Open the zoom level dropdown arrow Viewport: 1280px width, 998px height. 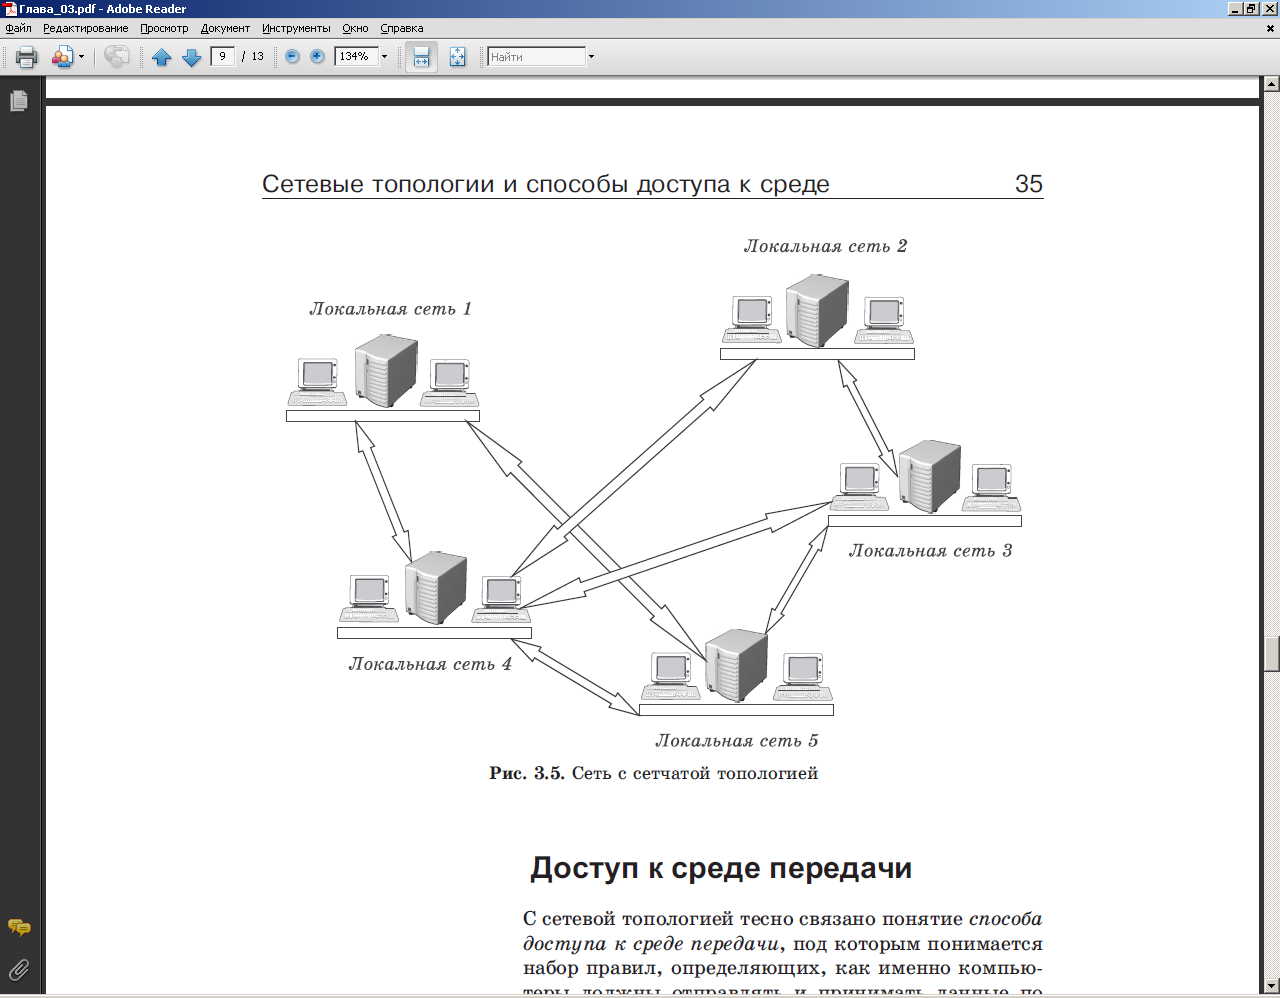click(384, 57)
